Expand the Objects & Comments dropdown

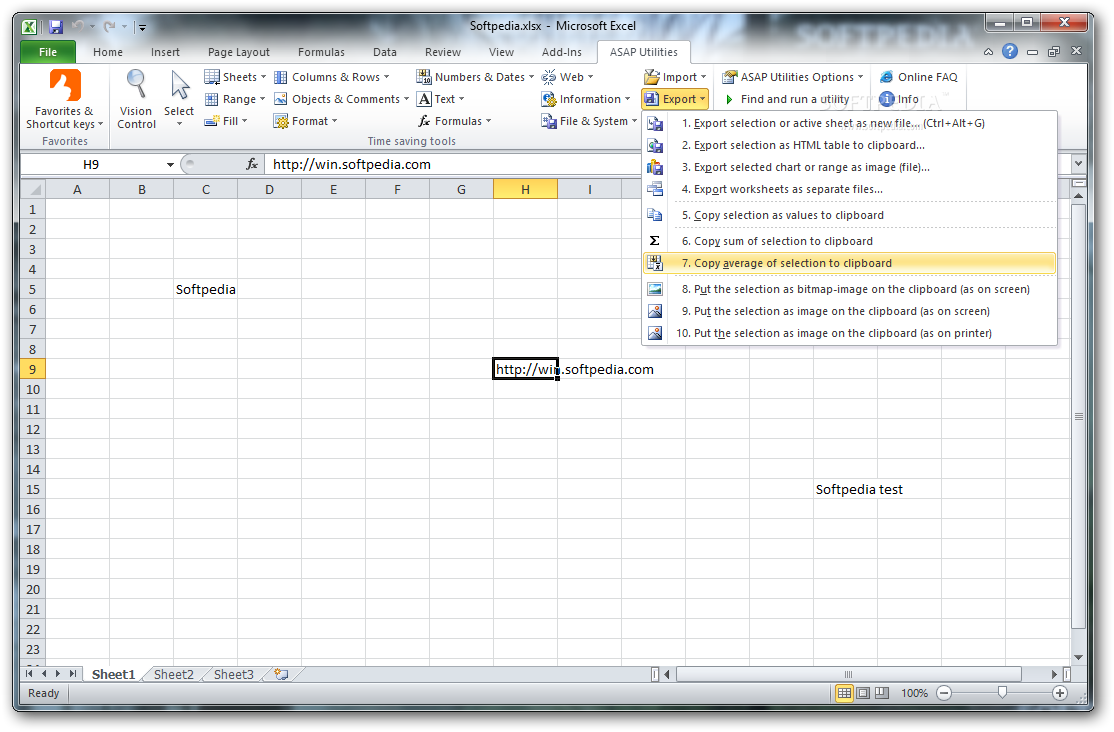pyautogui.click(x=342, y=99)
